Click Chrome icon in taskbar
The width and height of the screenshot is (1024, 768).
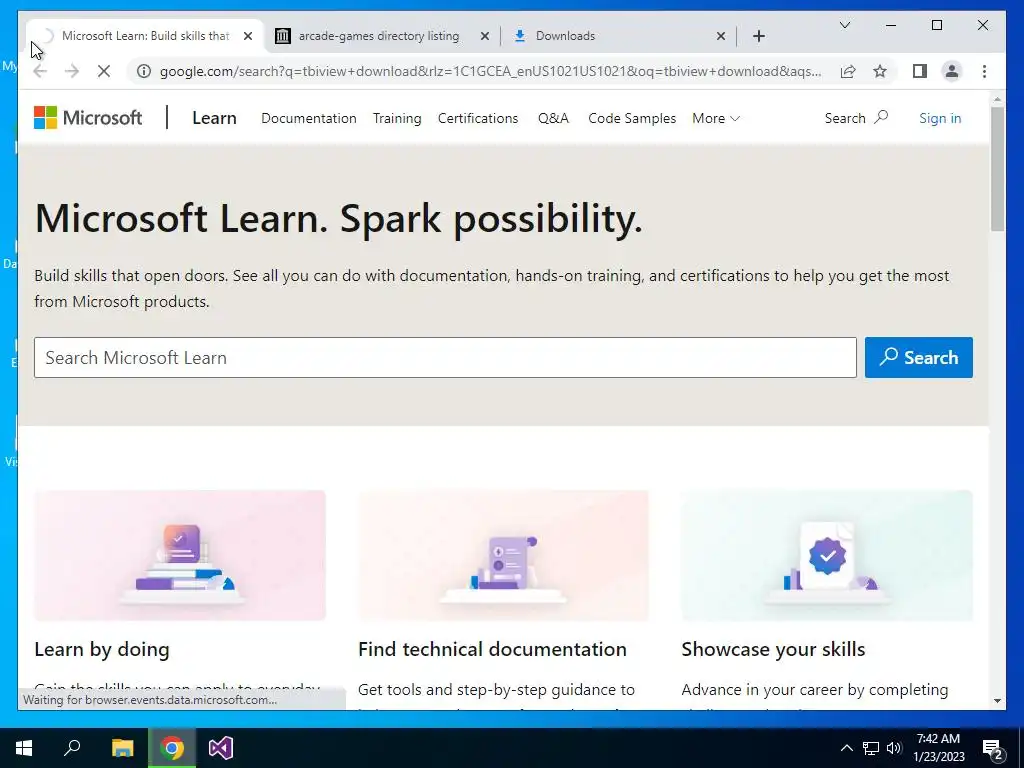coord(172,748)
